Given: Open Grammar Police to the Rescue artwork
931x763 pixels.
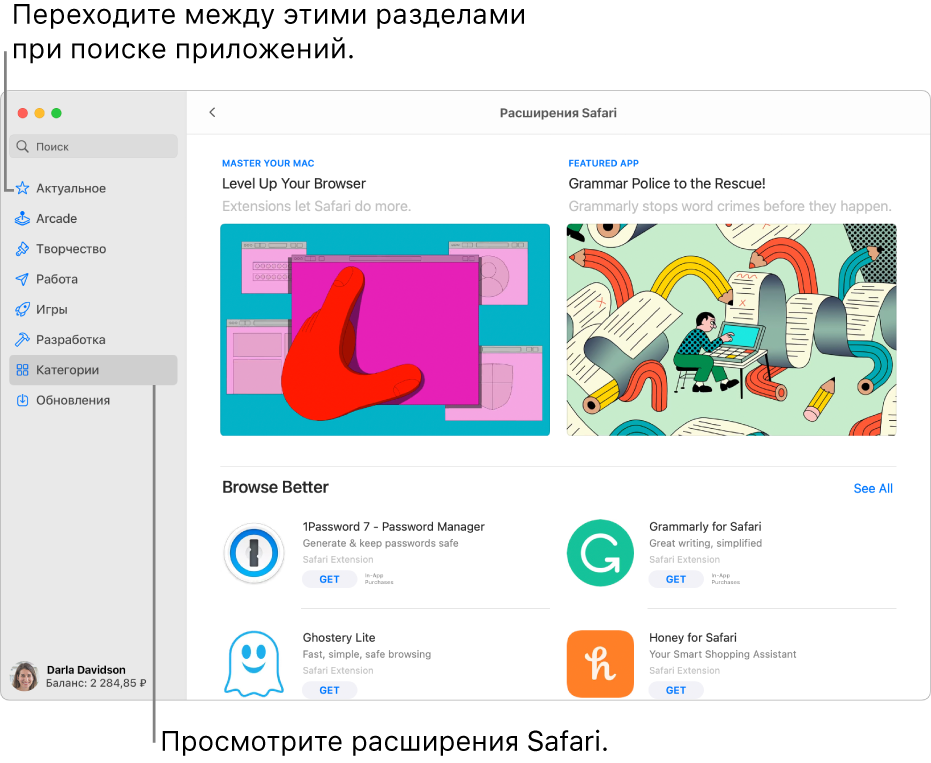Looking at the screenshot, I should (x=732, y=330).
